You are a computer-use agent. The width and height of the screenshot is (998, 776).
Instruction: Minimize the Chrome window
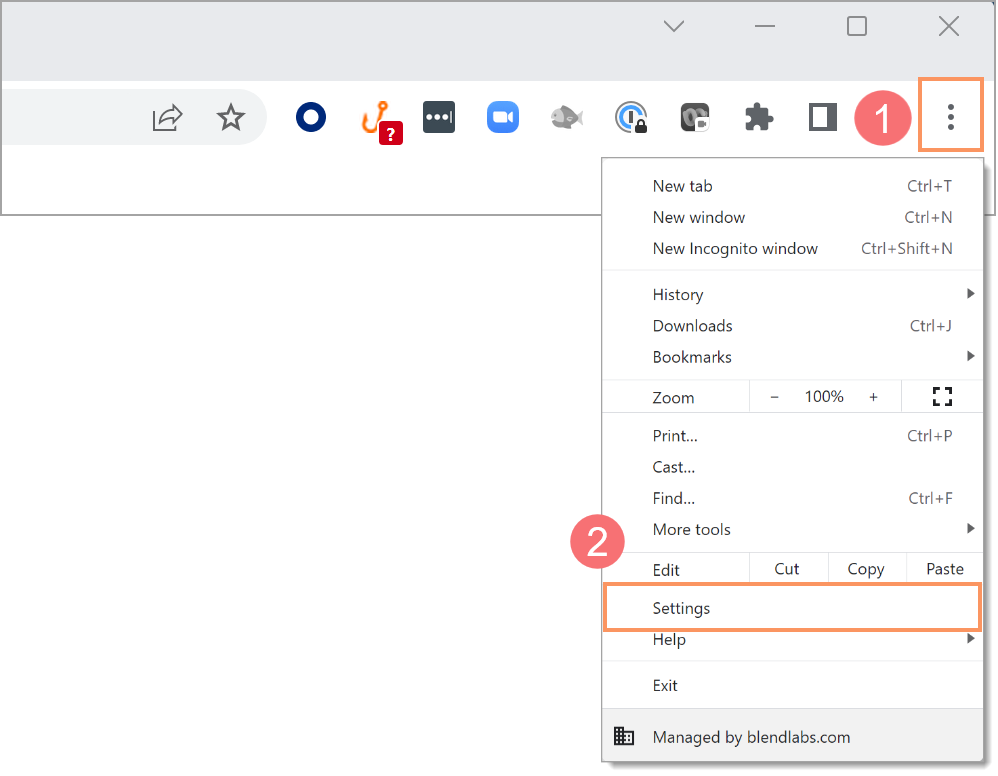764,26
